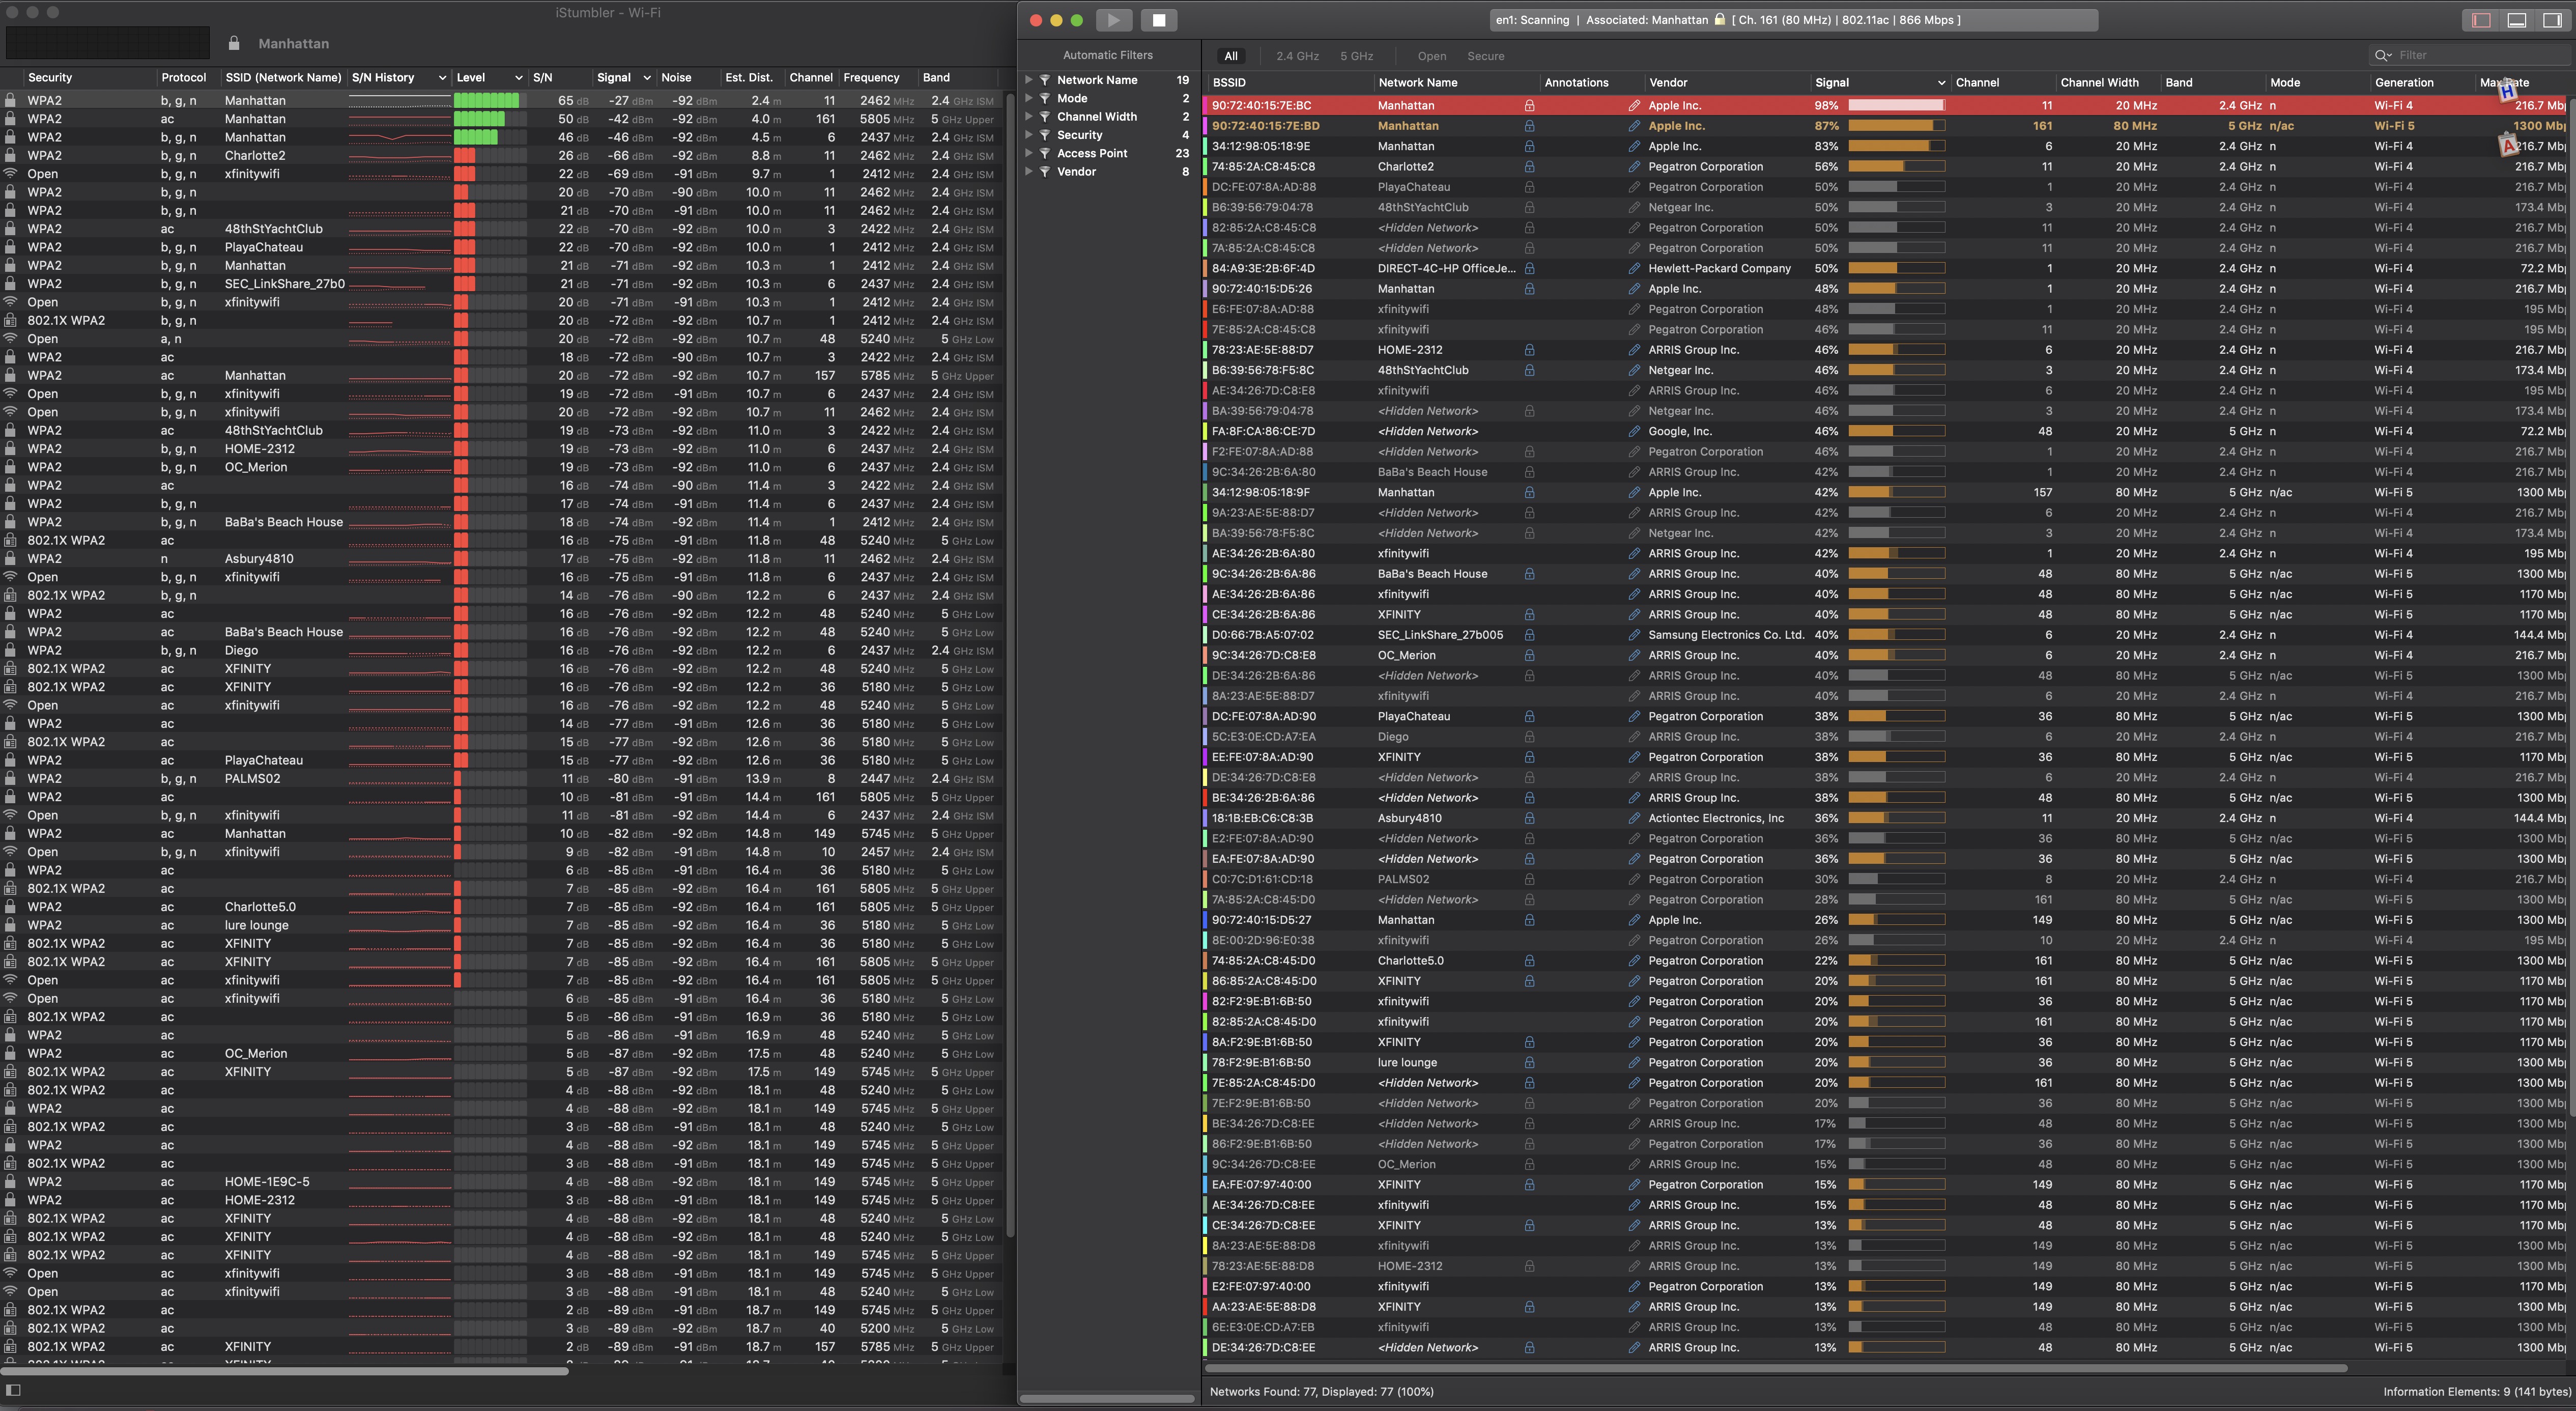
Task: Switch to the 2.4 GHz filter tab
Action: point(1297,56)
